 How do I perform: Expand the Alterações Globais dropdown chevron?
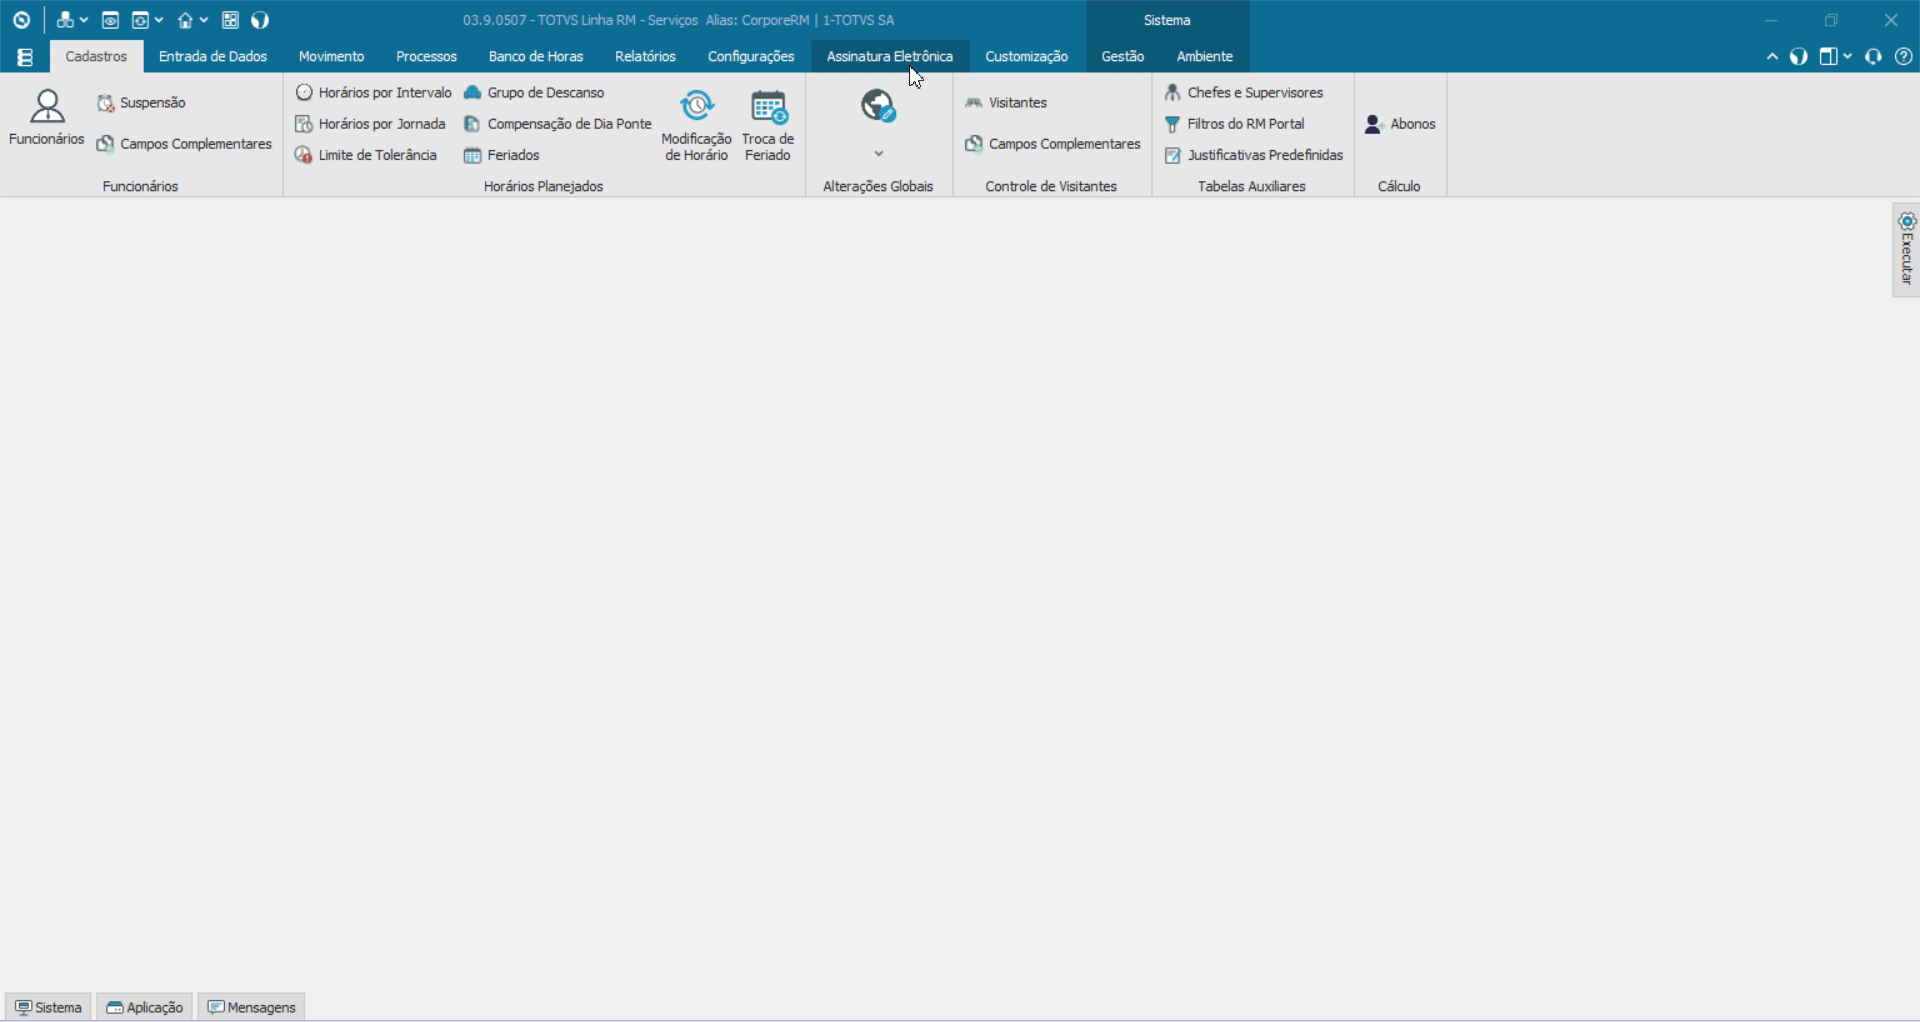point(878,154)
